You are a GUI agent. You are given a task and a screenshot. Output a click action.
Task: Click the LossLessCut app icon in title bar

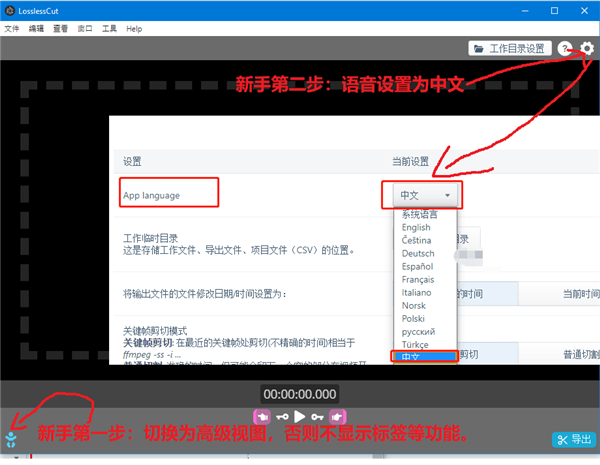(9, 11)
